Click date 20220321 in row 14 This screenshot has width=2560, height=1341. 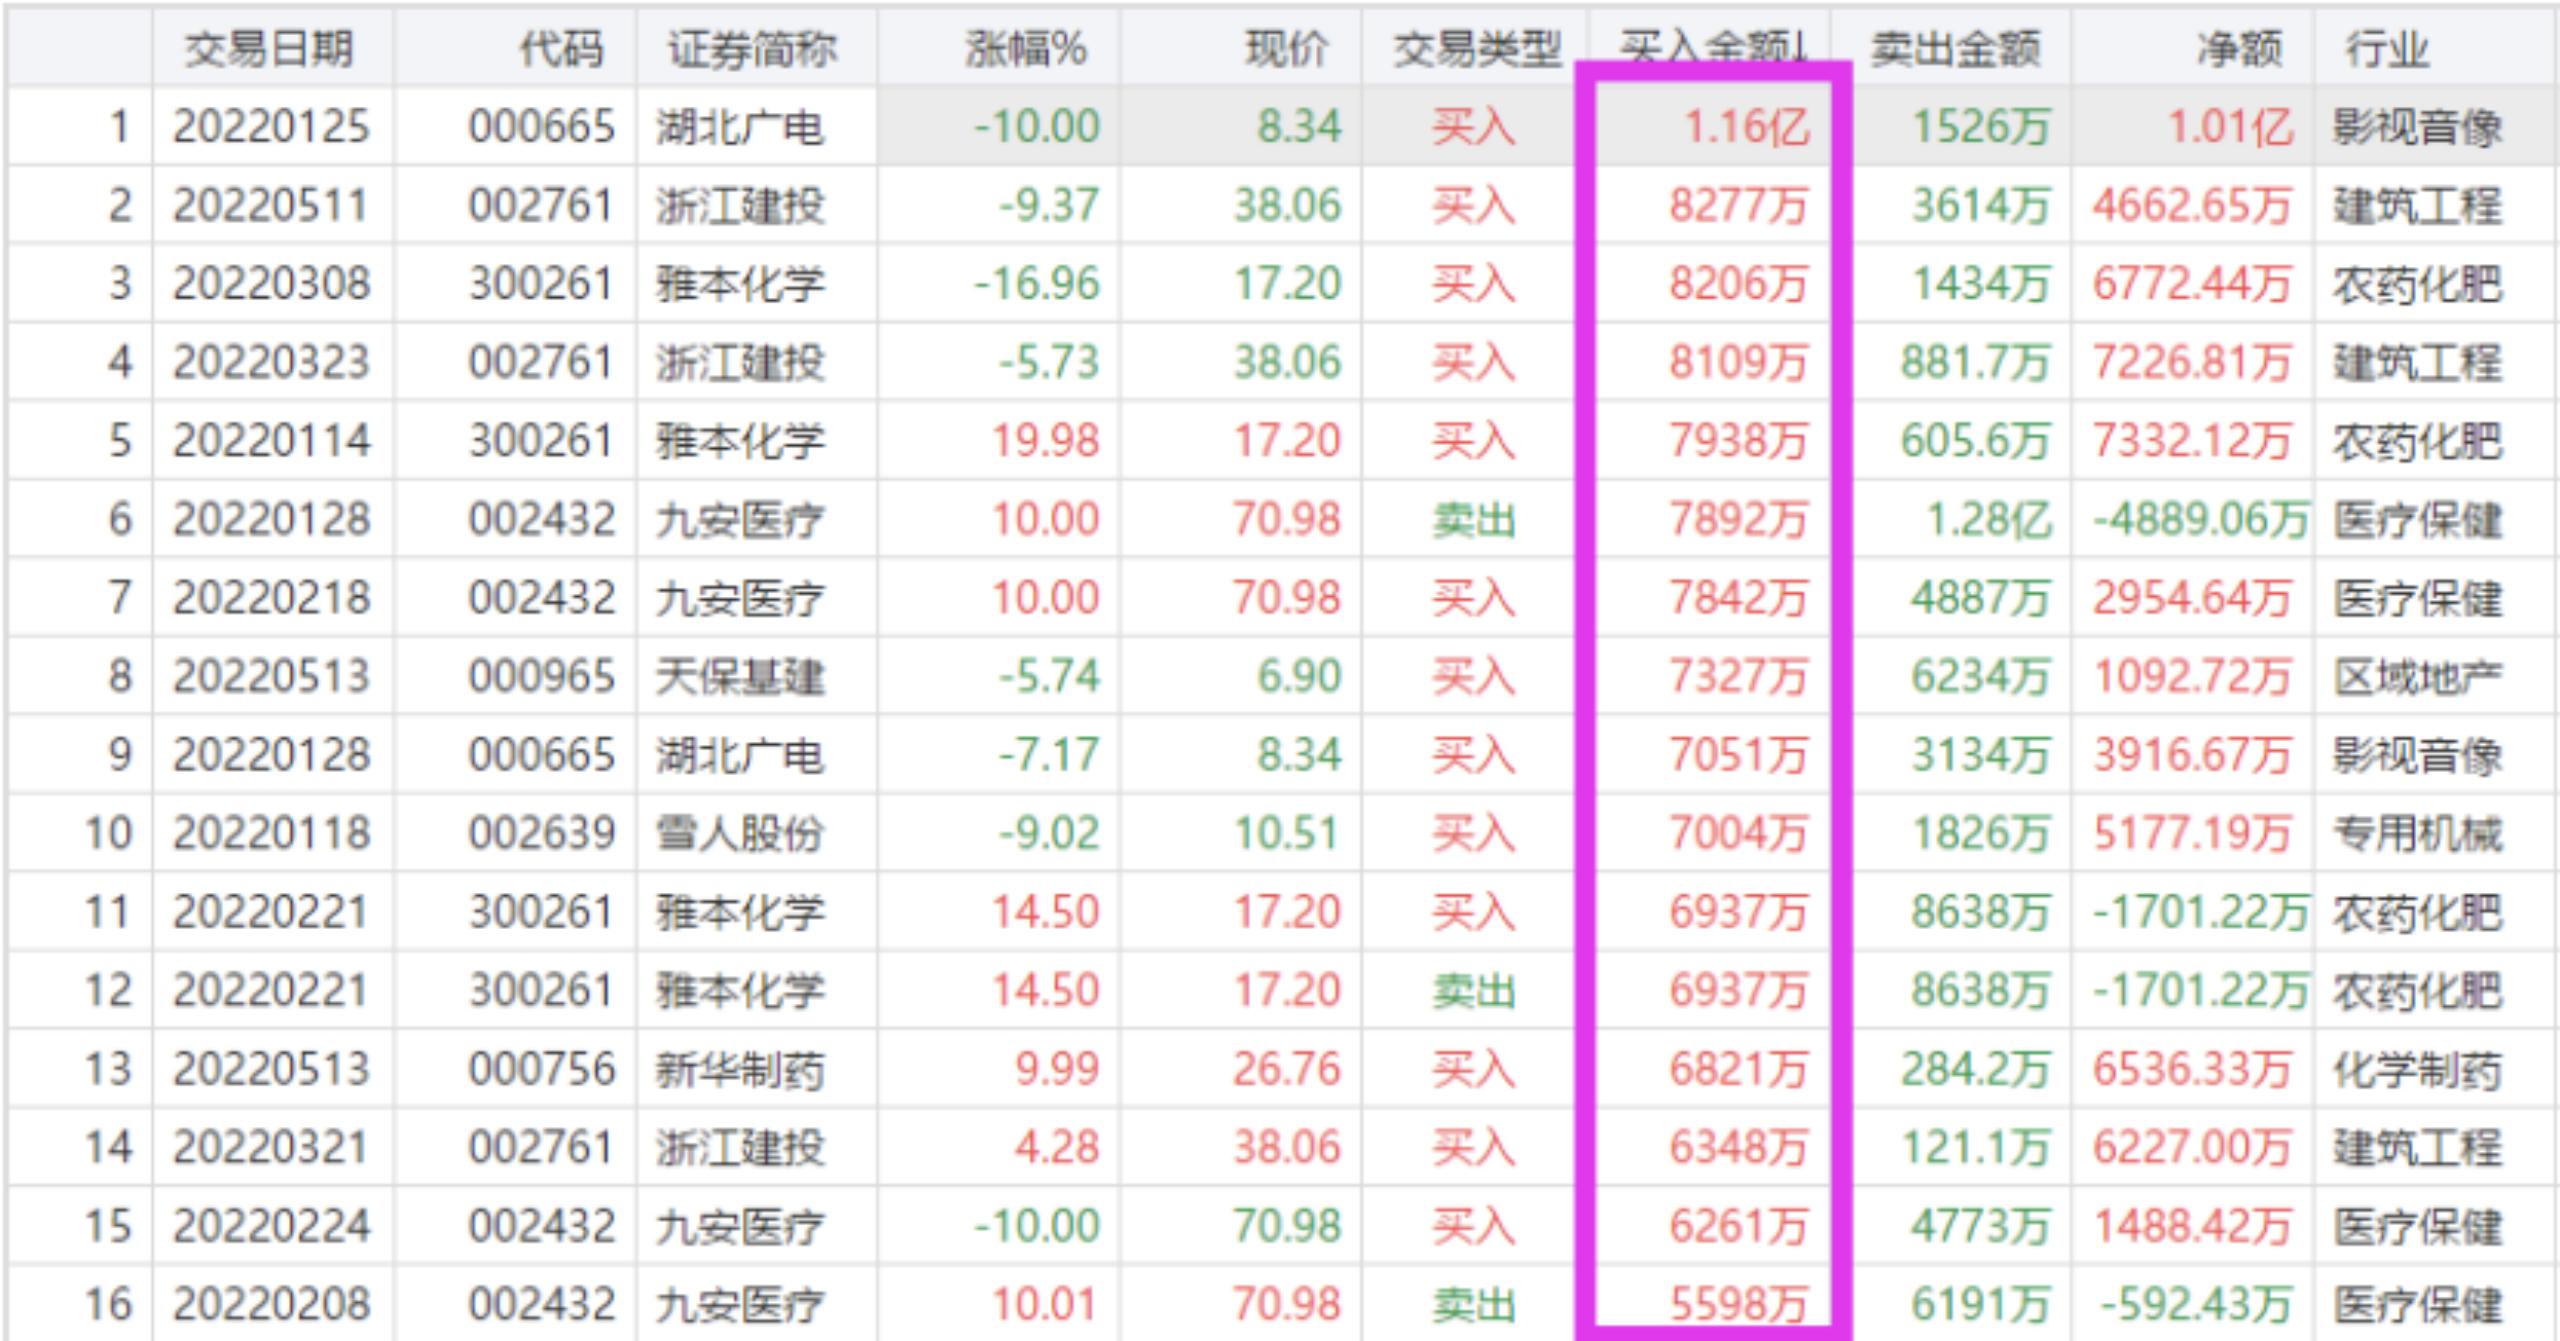coord(271,1147)
